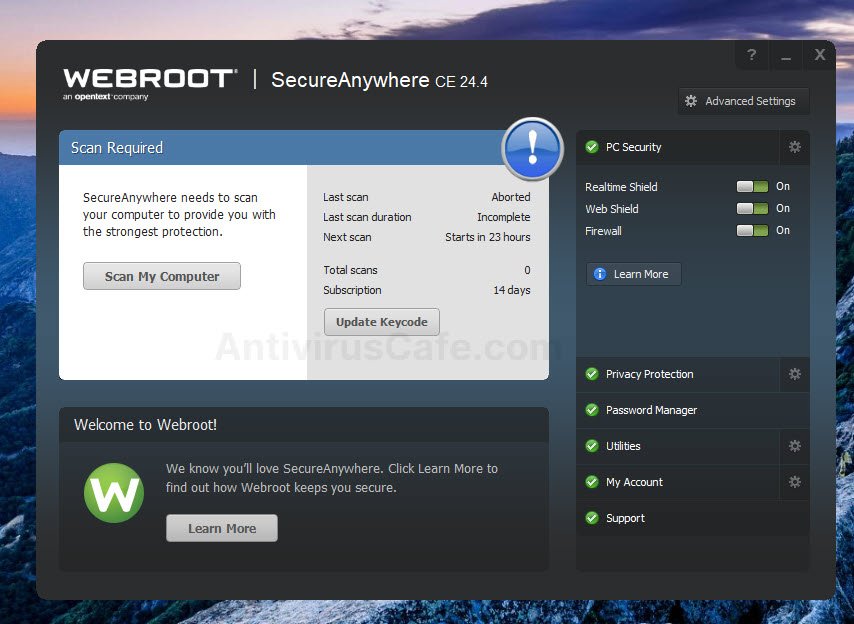Open the Support section
The height and width of the screenshot is (624, 854).
tap(693, 518)
